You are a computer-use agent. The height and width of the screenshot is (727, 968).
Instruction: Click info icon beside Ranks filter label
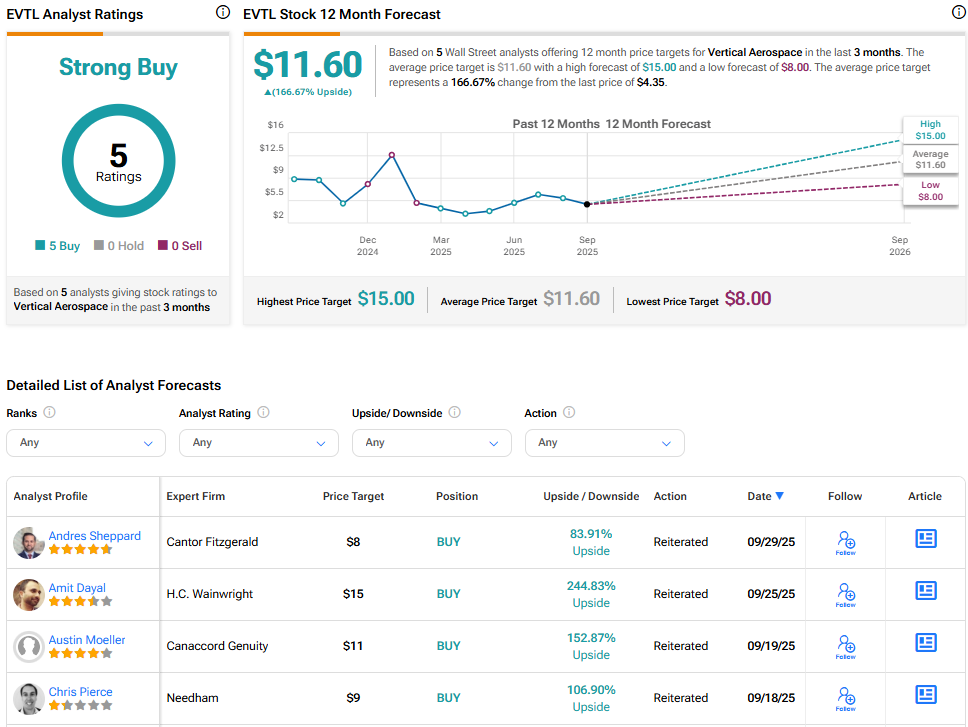[49, 412]
